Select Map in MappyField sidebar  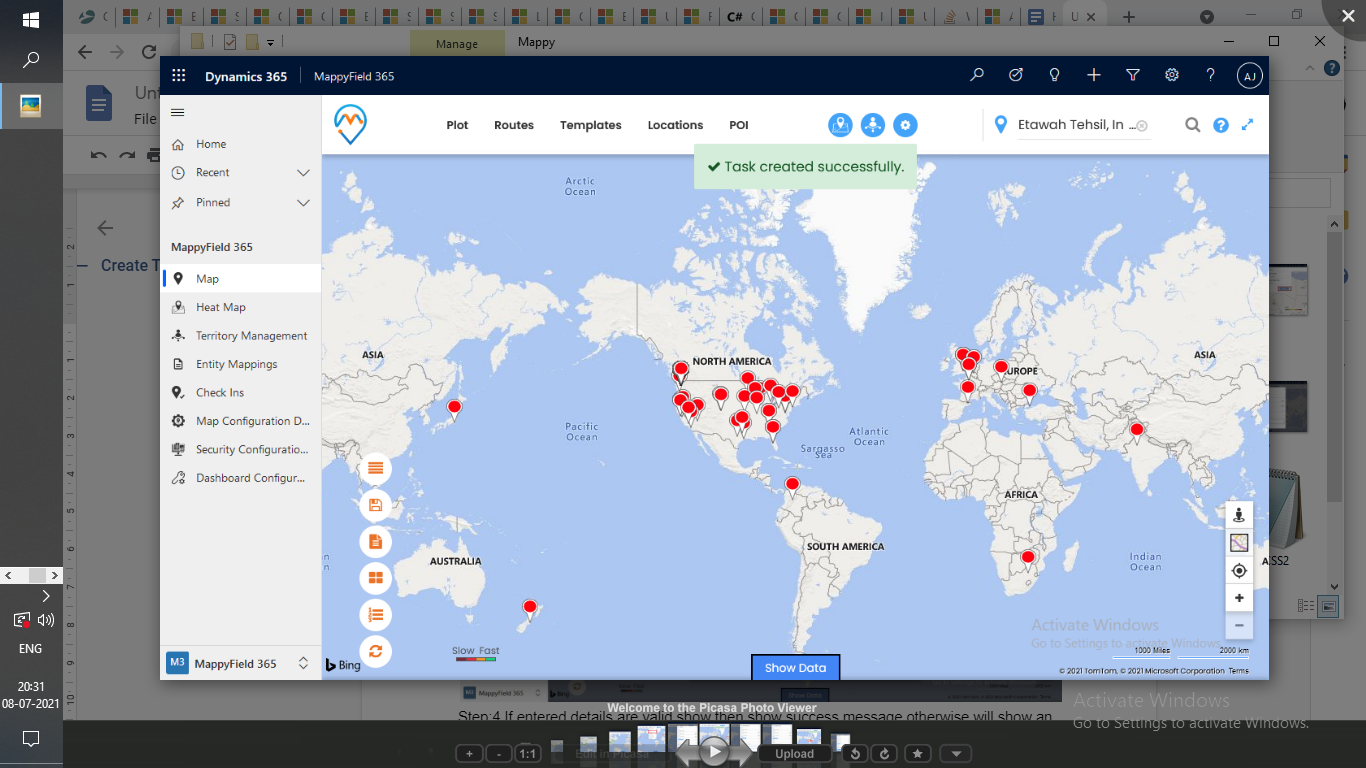click(x=240, y=279)
